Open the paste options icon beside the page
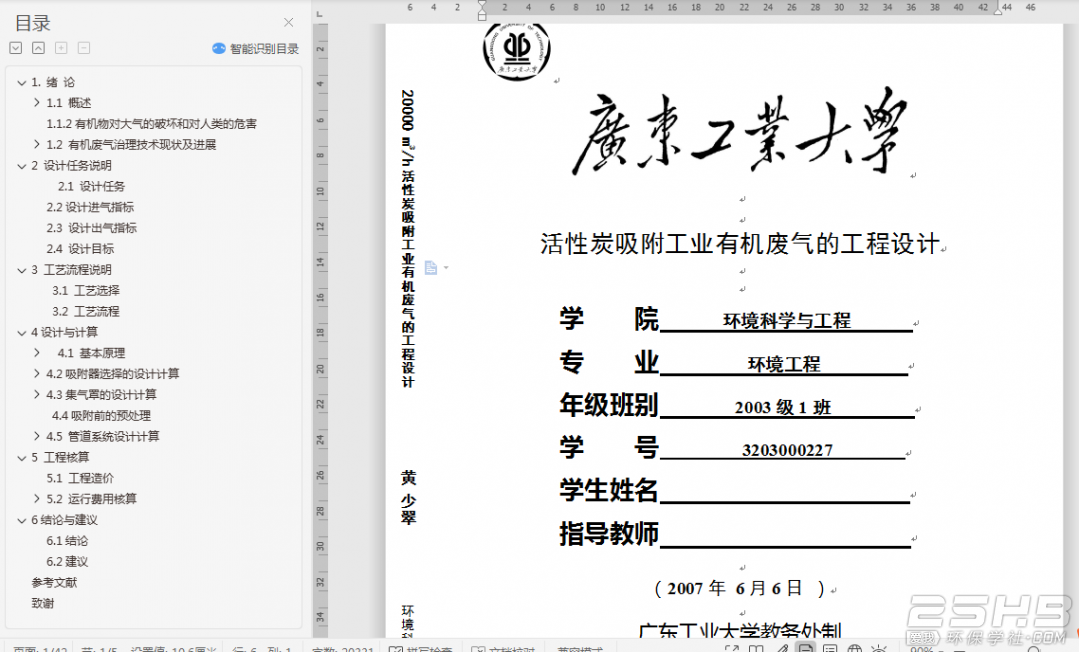The image size is (1079, 652). (431, 268)
